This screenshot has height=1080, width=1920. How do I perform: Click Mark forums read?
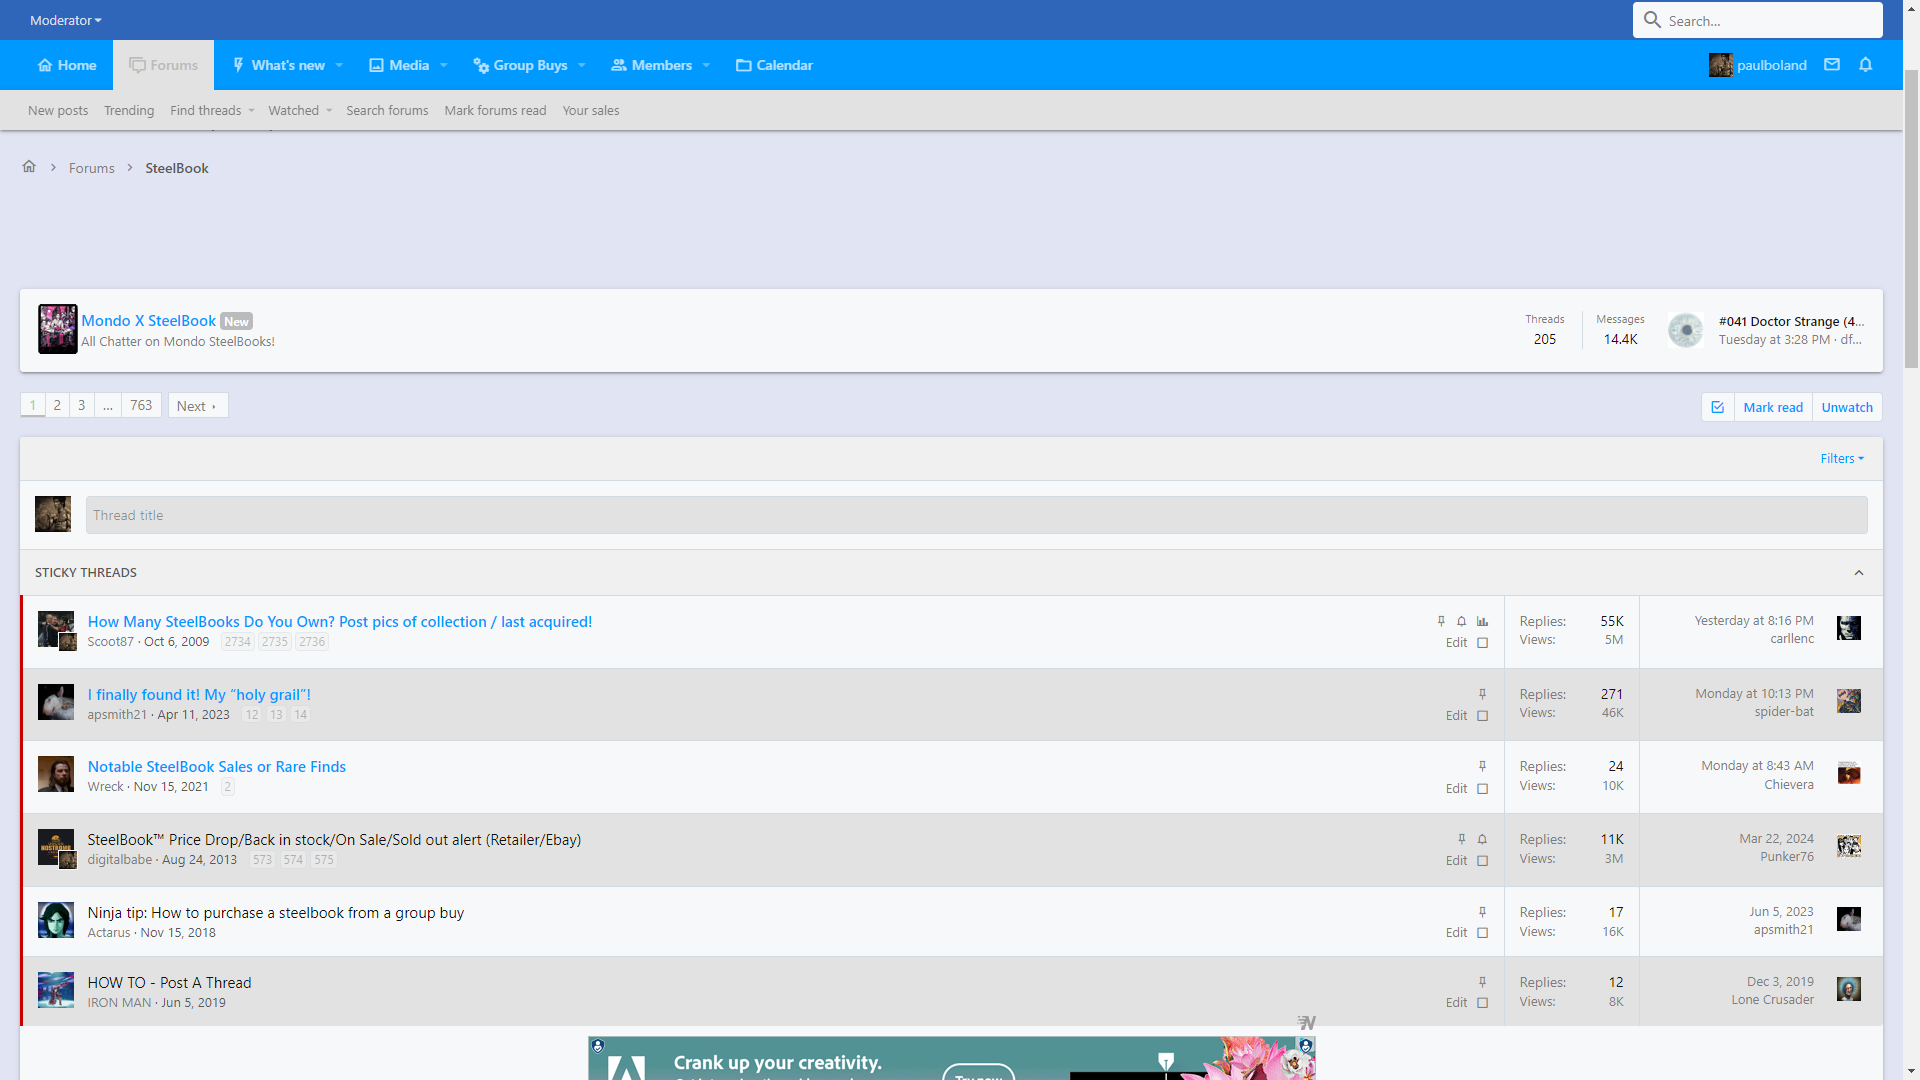click(495, 110)
